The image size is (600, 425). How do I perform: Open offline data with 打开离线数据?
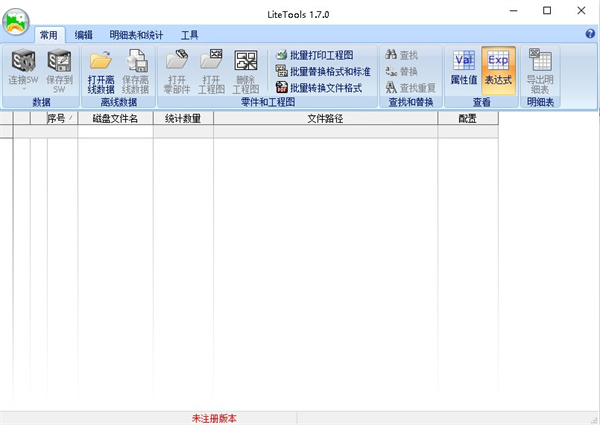[x=101, y=71]
